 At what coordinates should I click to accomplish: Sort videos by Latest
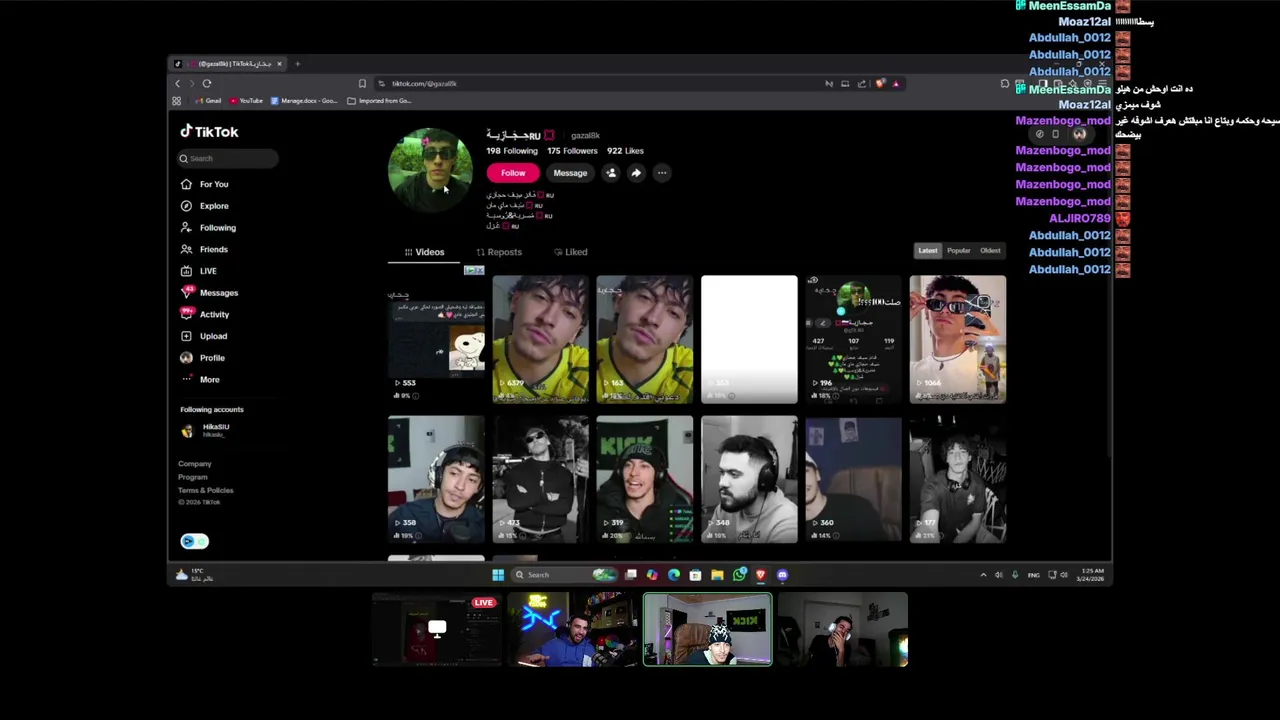[x=928, y=251]
